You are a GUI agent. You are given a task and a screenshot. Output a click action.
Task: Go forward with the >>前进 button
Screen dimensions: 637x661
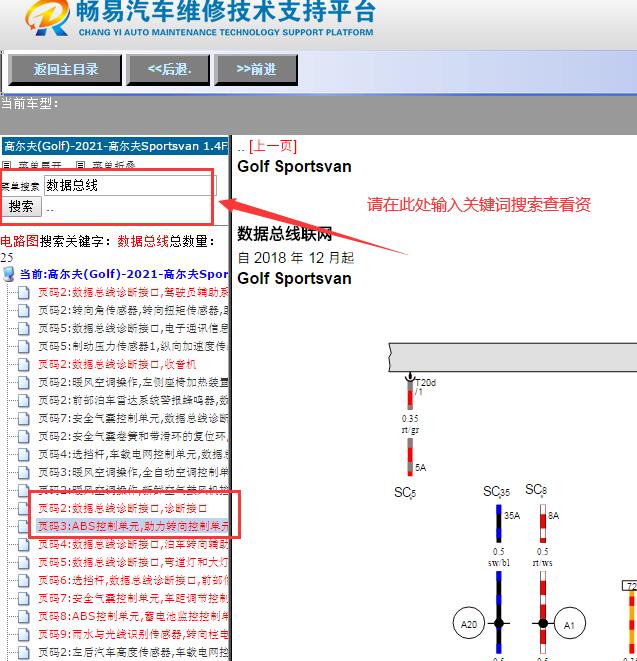tap(256, 70)
